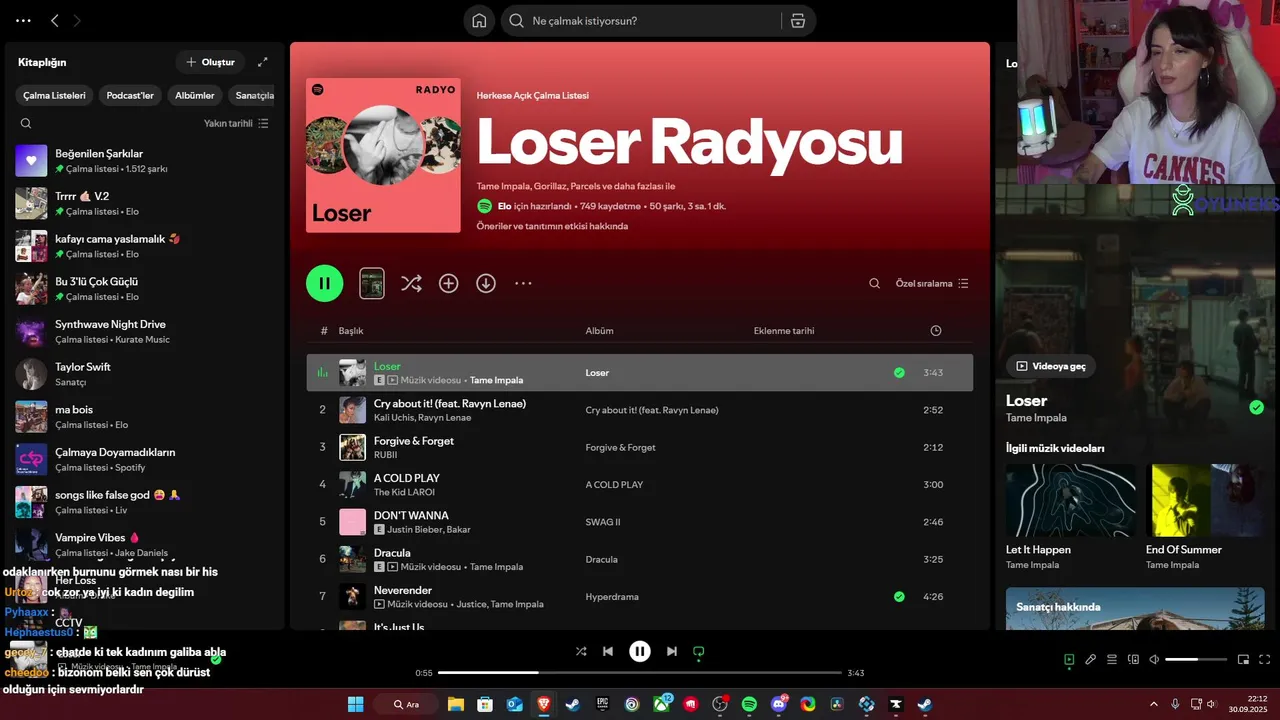Skip to the next track
The height and width of the screenshot is (720, 1280).
(x=672, y=651)
